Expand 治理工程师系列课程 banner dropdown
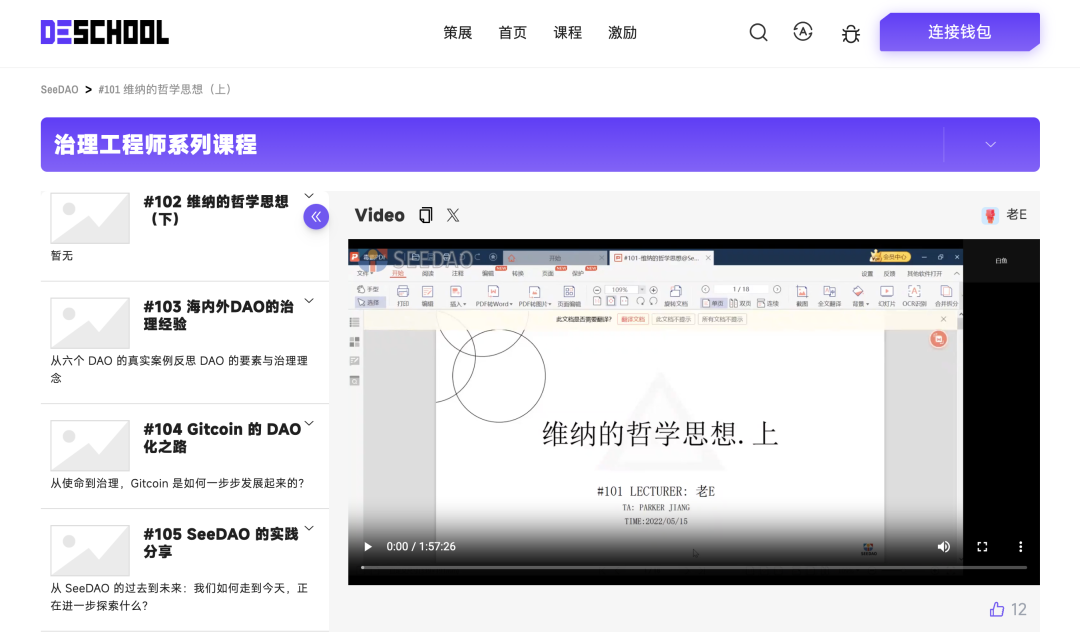This screenshot has height=632, width=1080. point(990,145)
